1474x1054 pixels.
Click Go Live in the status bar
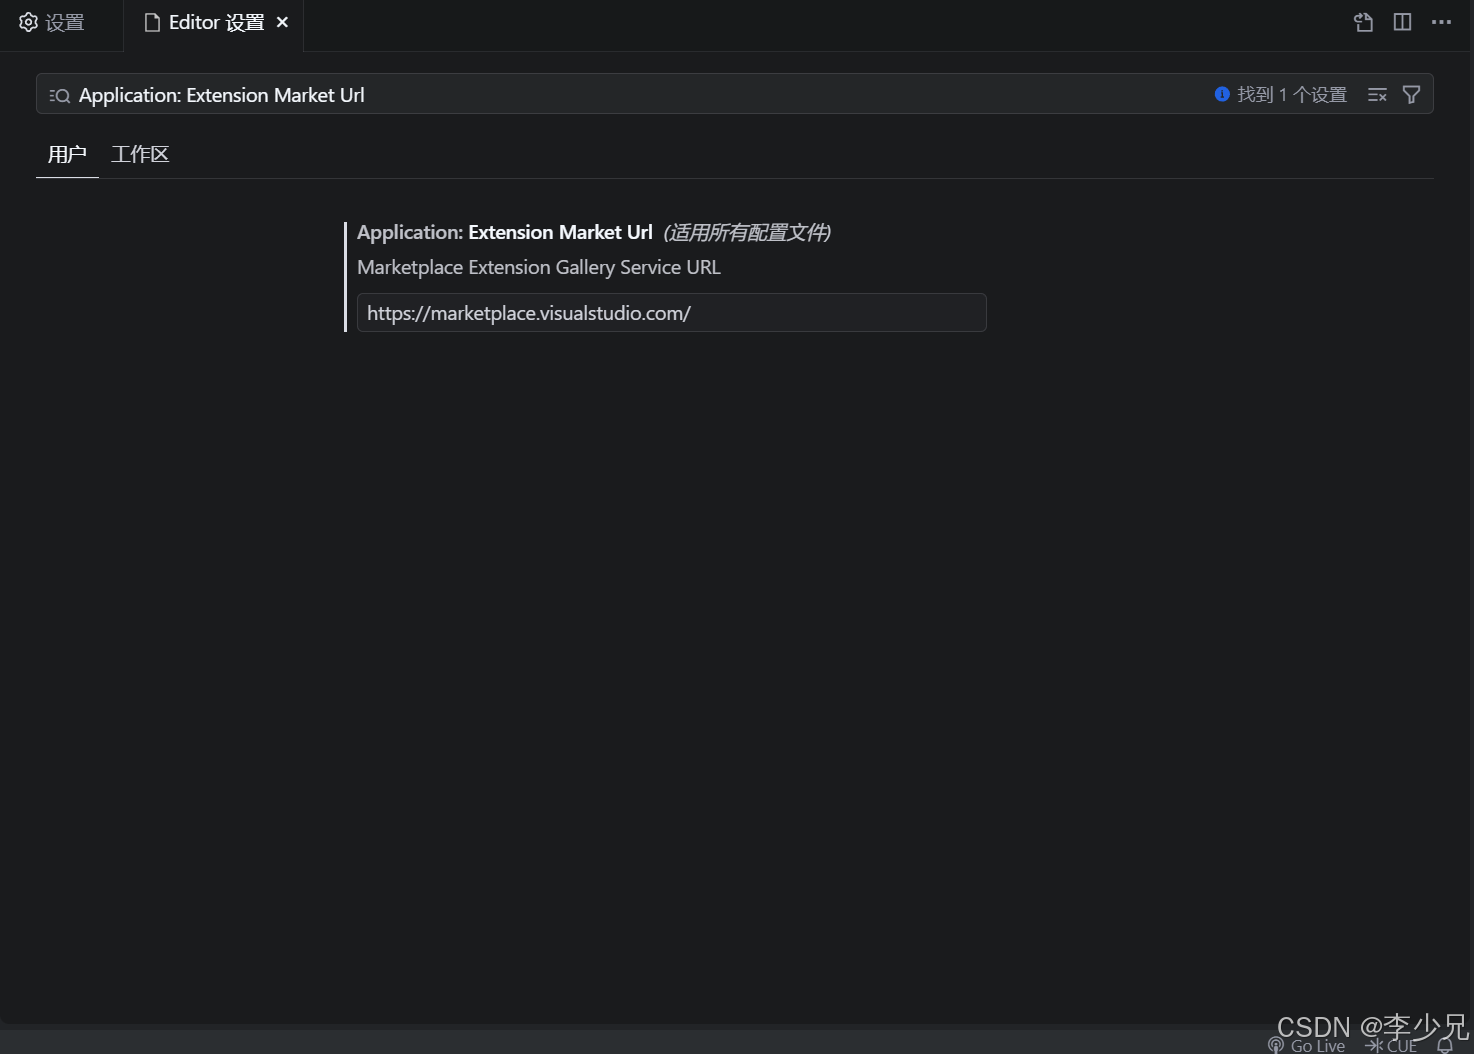[1307, 1045]
